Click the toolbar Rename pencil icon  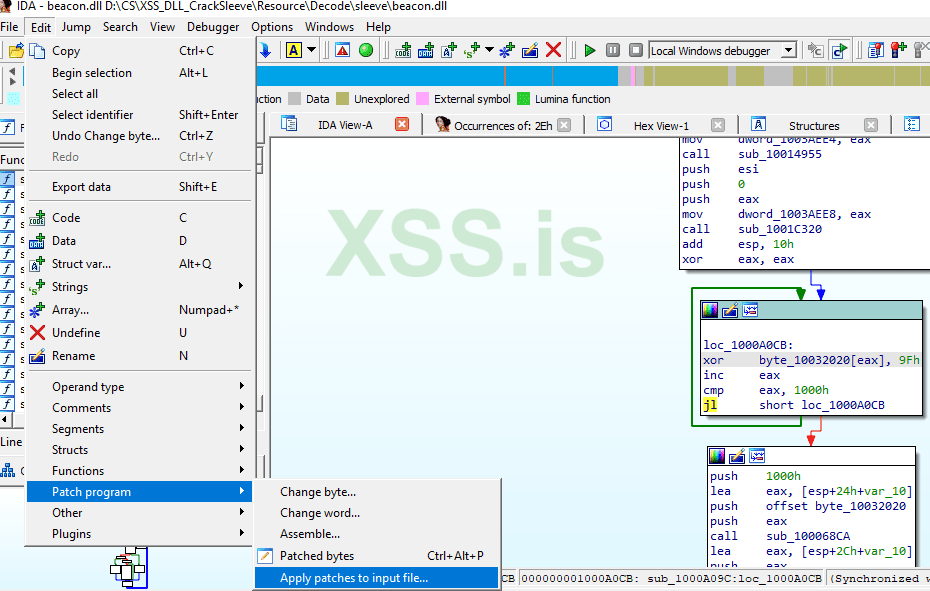pyautogui.click(x=530, y=50)
